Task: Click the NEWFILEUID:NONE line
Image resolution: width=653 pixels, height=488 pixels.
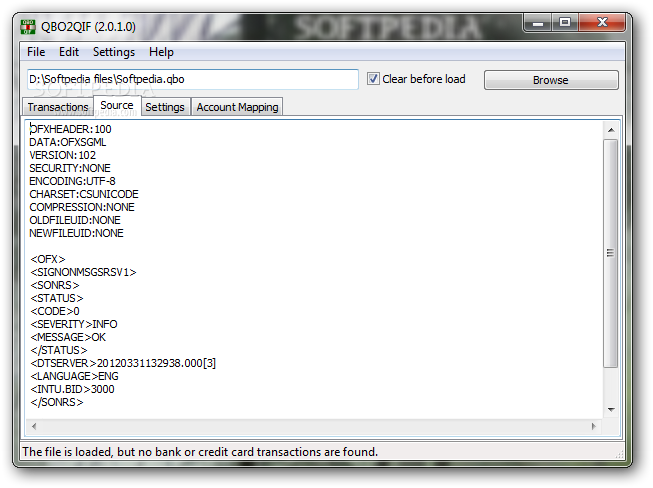Action: 76,233
